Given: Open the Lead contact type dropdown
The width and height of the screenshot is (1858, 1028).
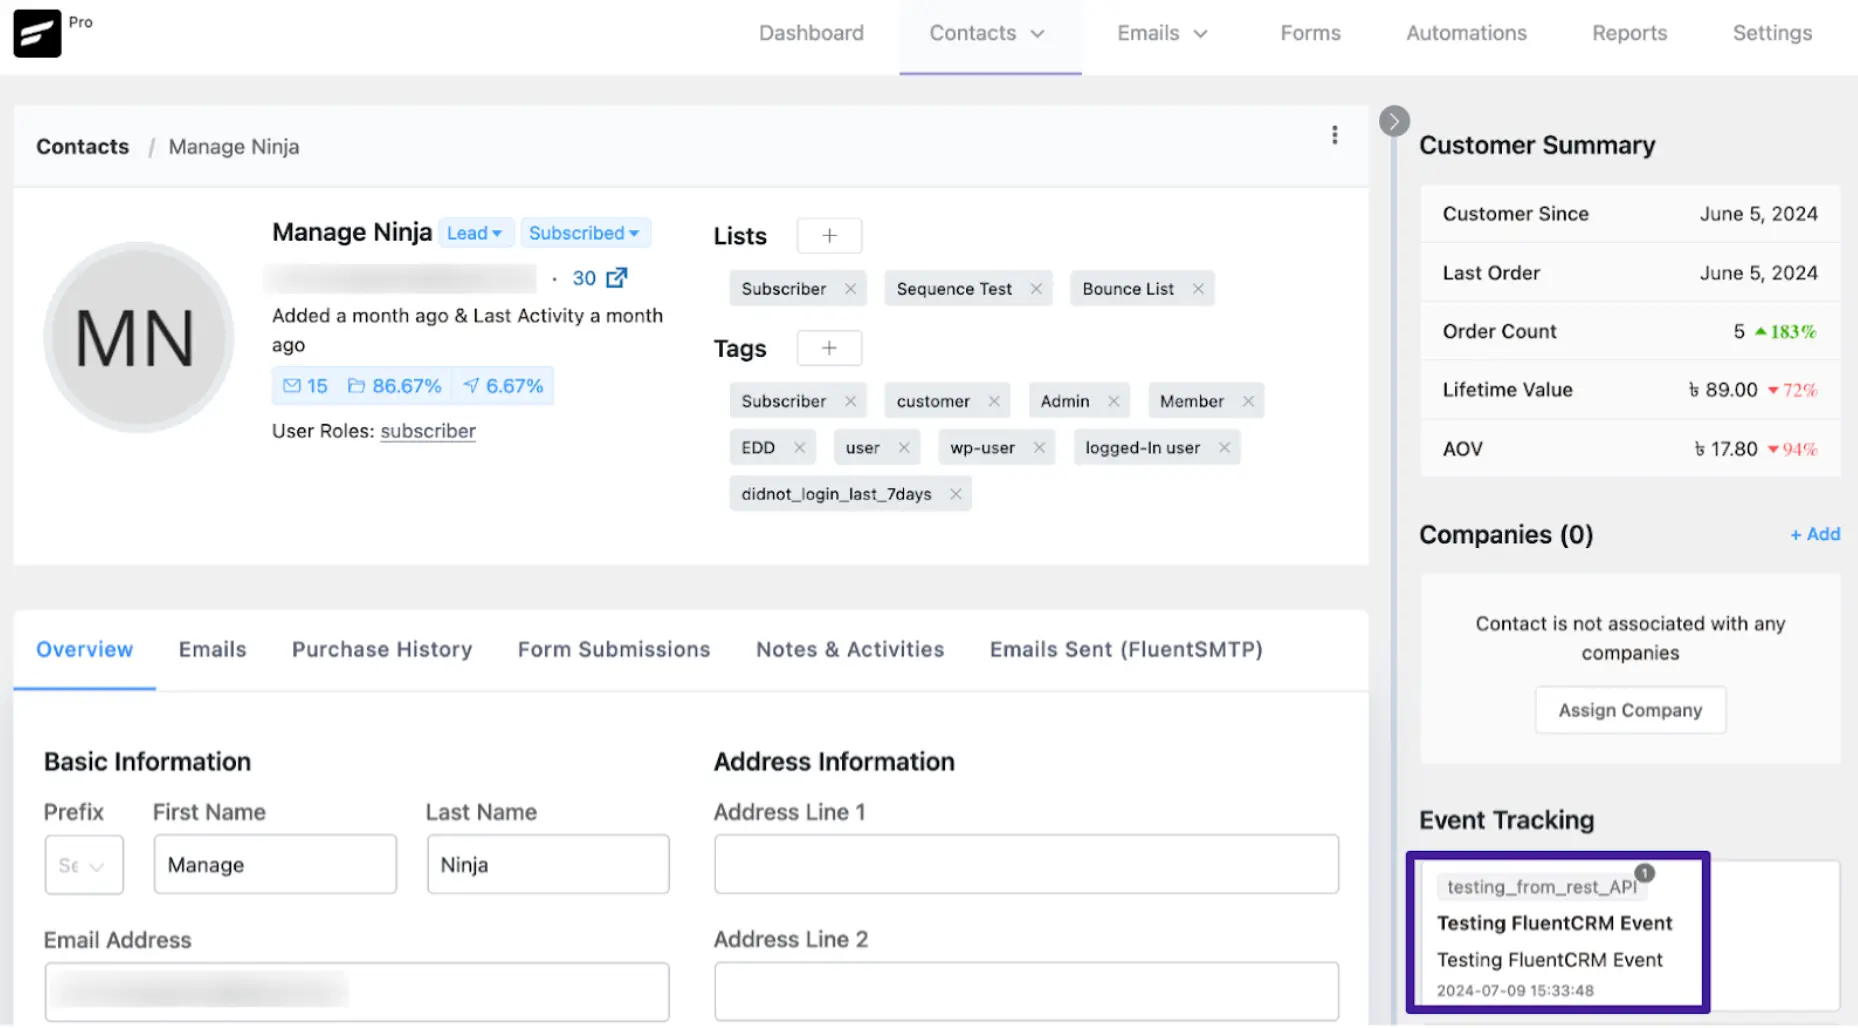Looking at the screenshot, I should click(475, 233).
